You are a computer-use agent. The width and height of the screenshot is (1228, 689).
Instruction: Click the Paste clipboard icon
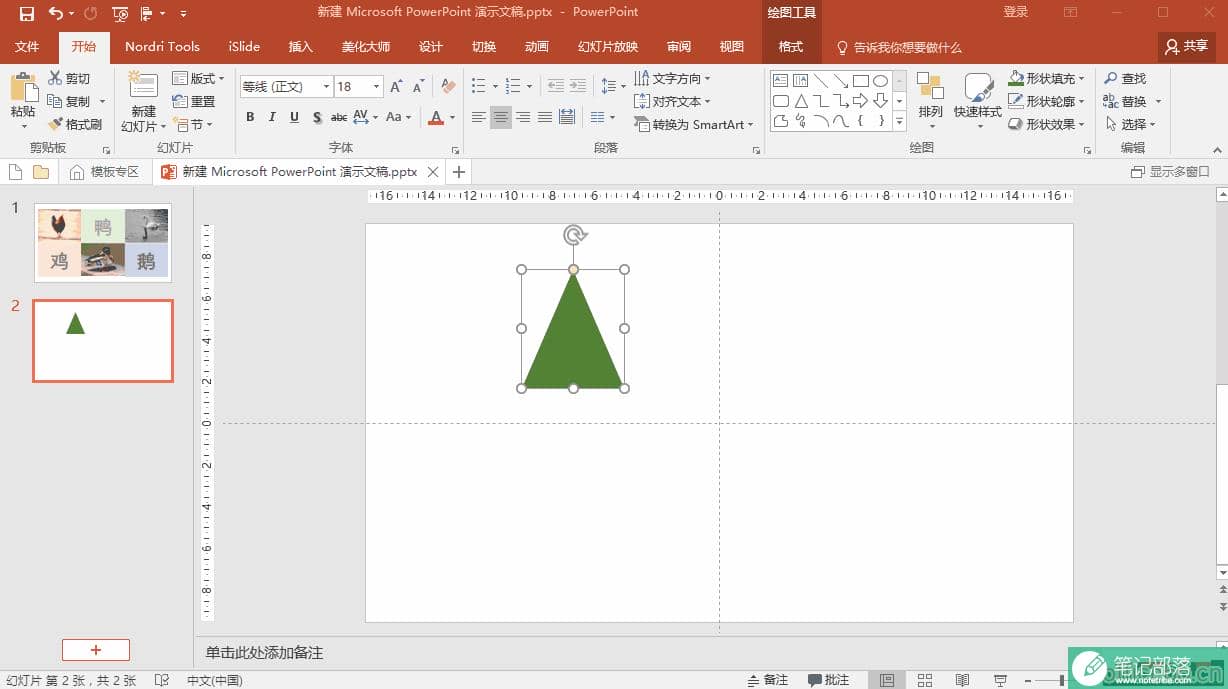[x=23, y=88]
